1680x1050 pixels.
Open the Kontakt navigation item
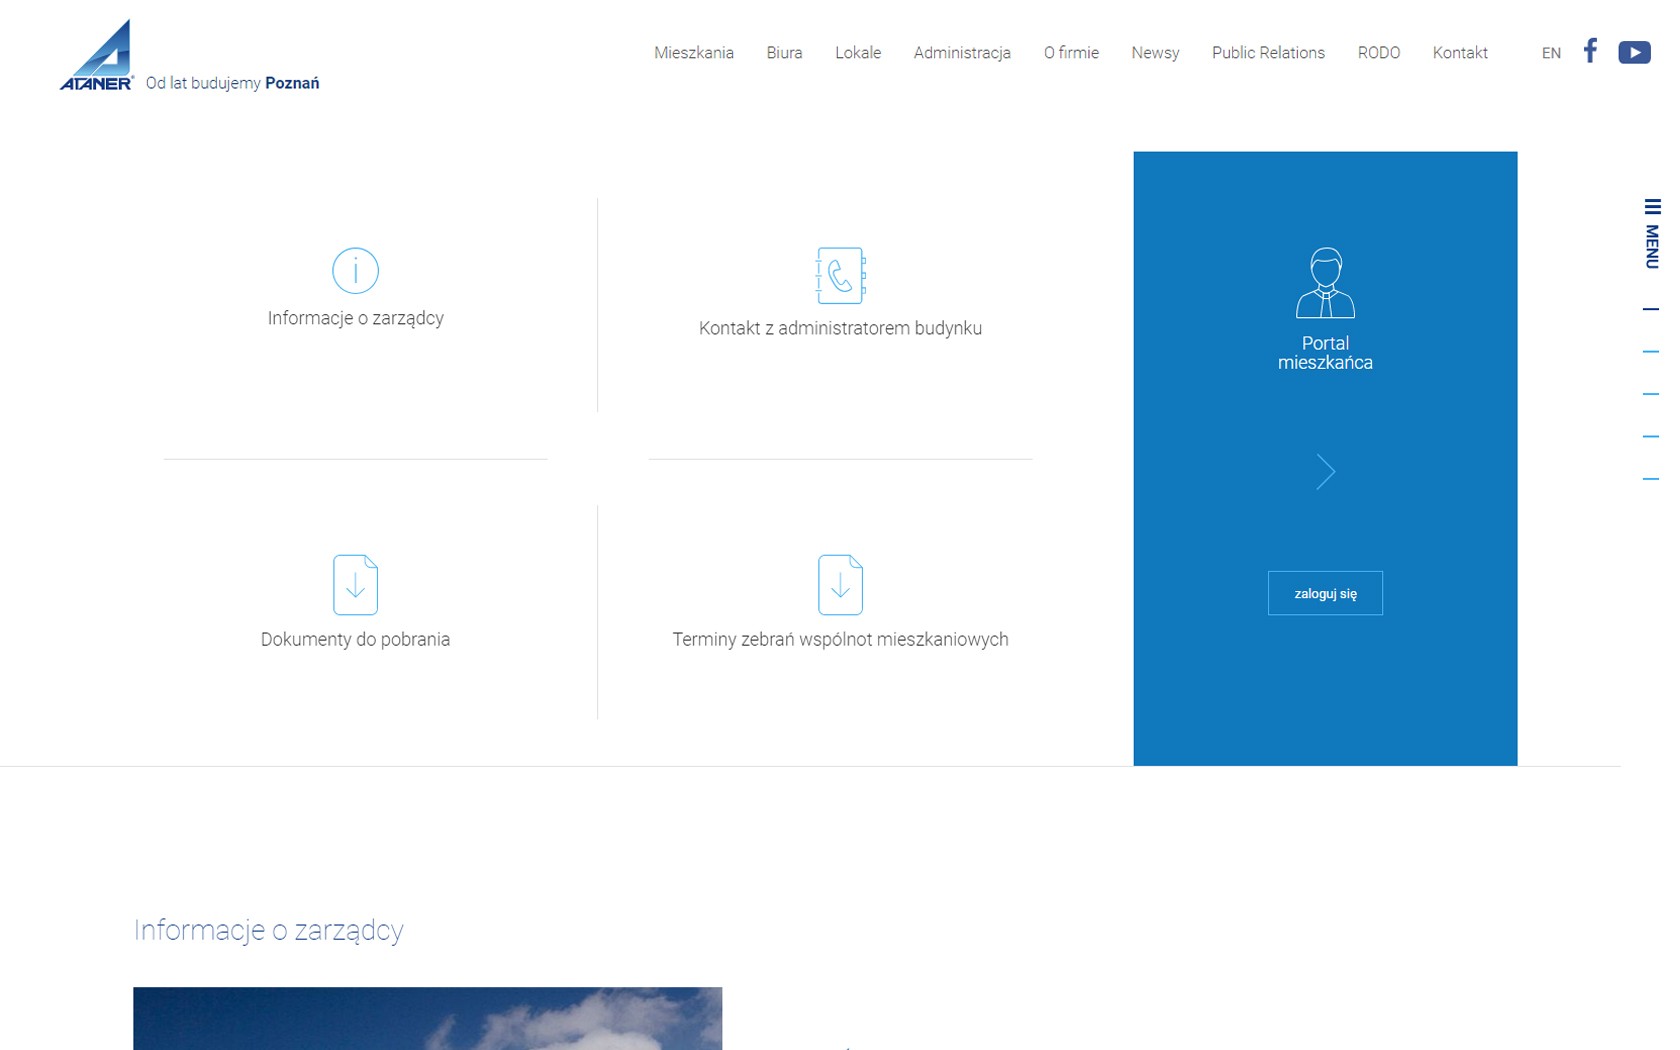1460,53
